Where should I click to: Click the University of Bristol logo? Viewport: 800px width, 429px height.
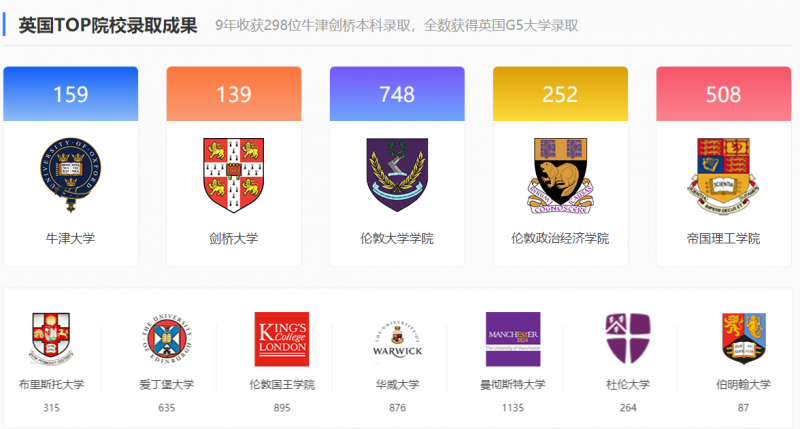tap(51, 338)
